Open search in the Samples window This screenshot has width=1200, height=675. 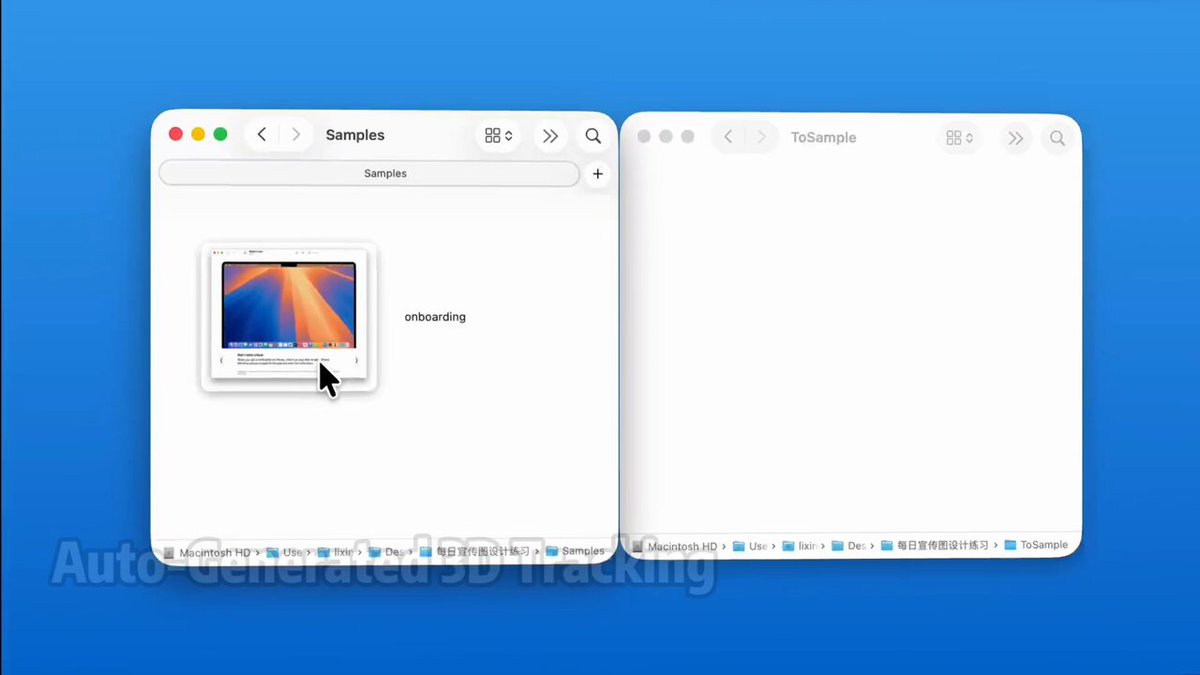[x=593, y=136]
